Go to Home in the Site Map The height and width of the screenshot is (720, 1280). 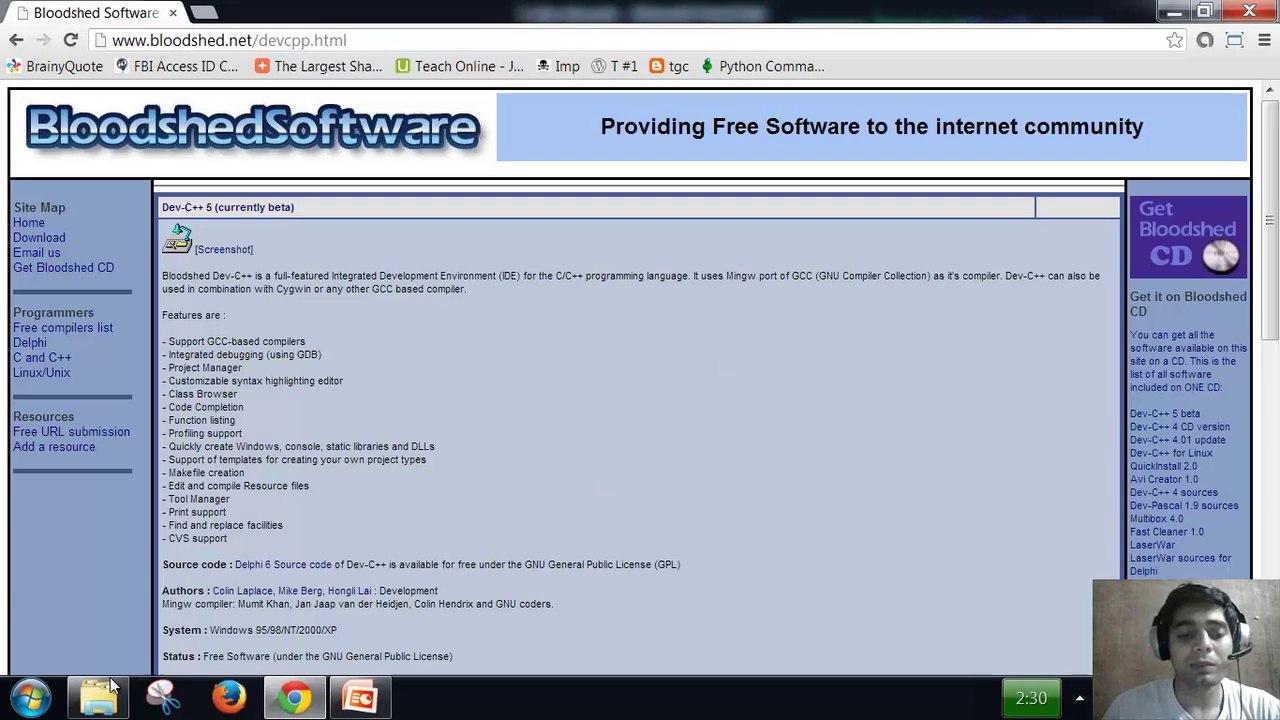(x=29, y=223)
